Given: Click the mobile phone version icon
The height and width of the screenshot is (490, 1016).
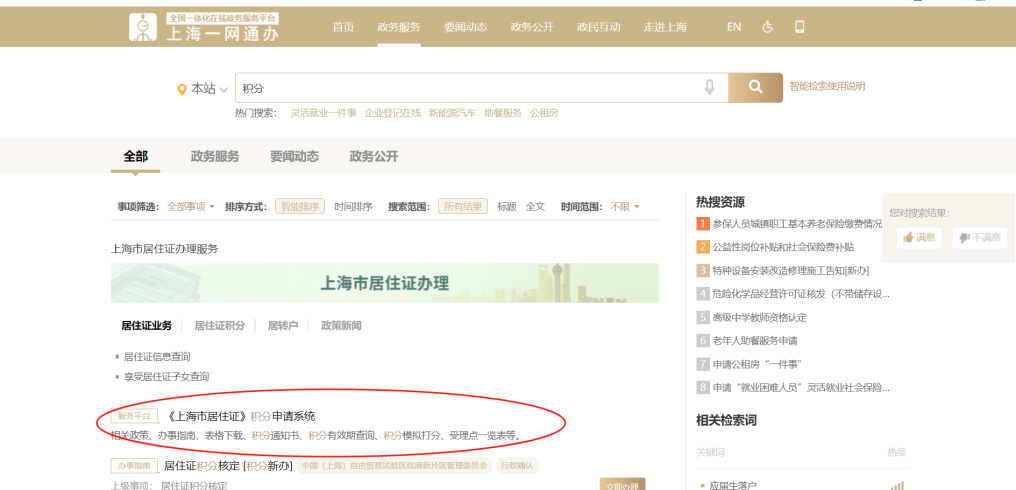Looking at the screenshot, I should point(799,27).
